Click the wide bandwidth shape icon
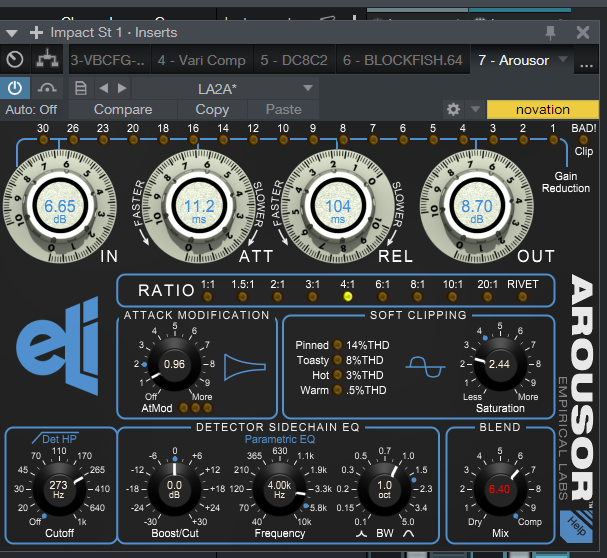Screen dimensions: 607x558 (408, 534)
